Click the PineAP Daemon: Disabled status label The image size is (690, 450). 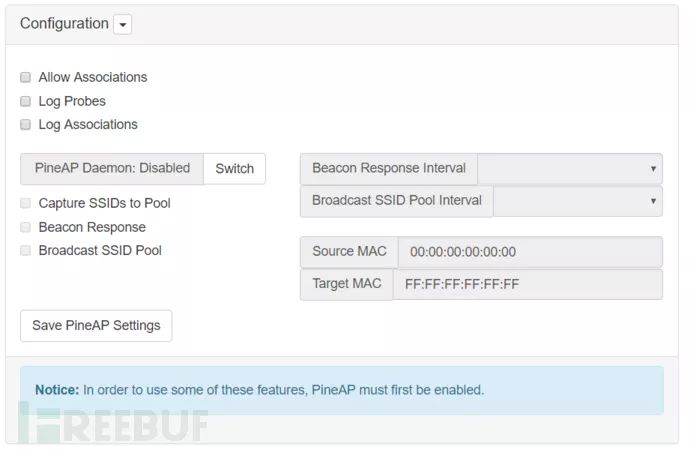pyautogui.click(x=111, y=169)
